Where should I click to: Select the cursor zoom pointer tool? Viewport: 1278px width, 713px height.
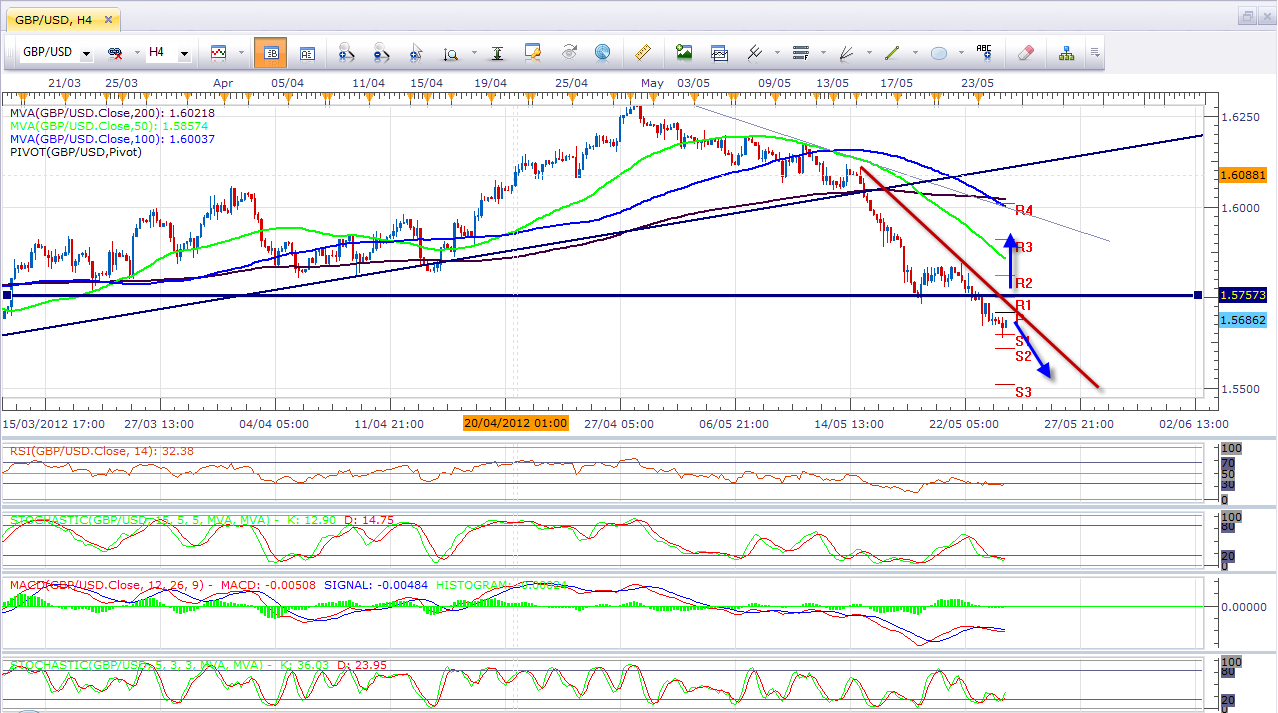click(x=415, y=52)
